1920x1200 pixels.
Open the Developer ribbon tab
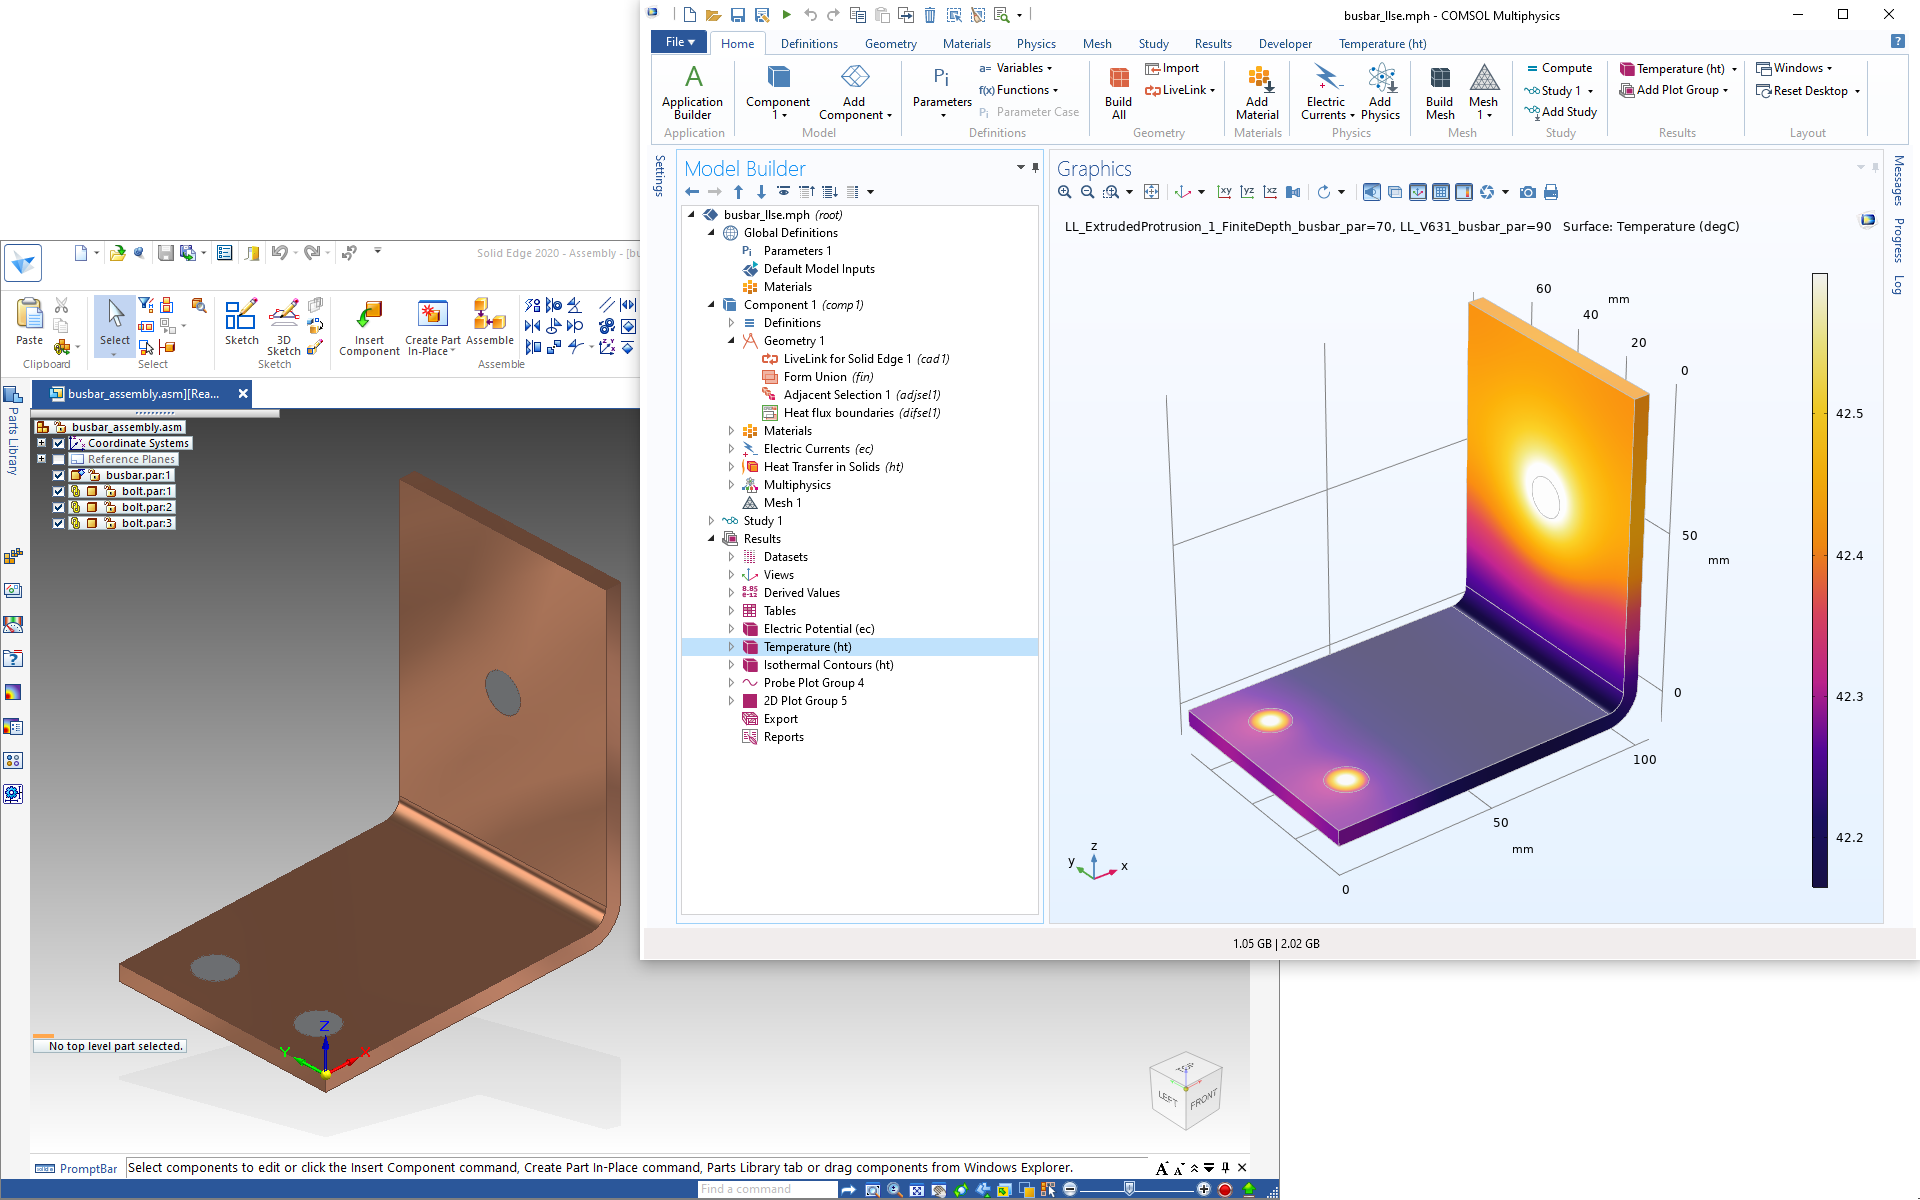[1285, 44]
